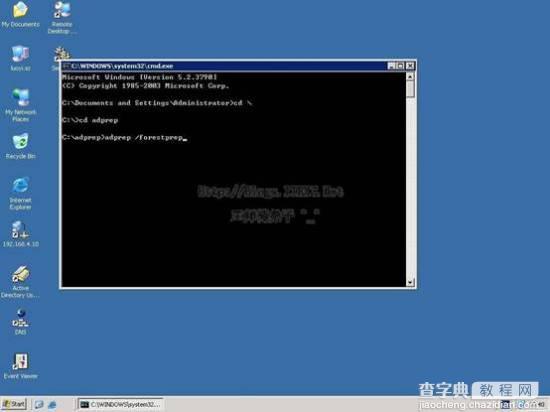Click the cmd window scrollbar up arrow
The height and width of the screenshot is (412, 550).
(410, 76)
